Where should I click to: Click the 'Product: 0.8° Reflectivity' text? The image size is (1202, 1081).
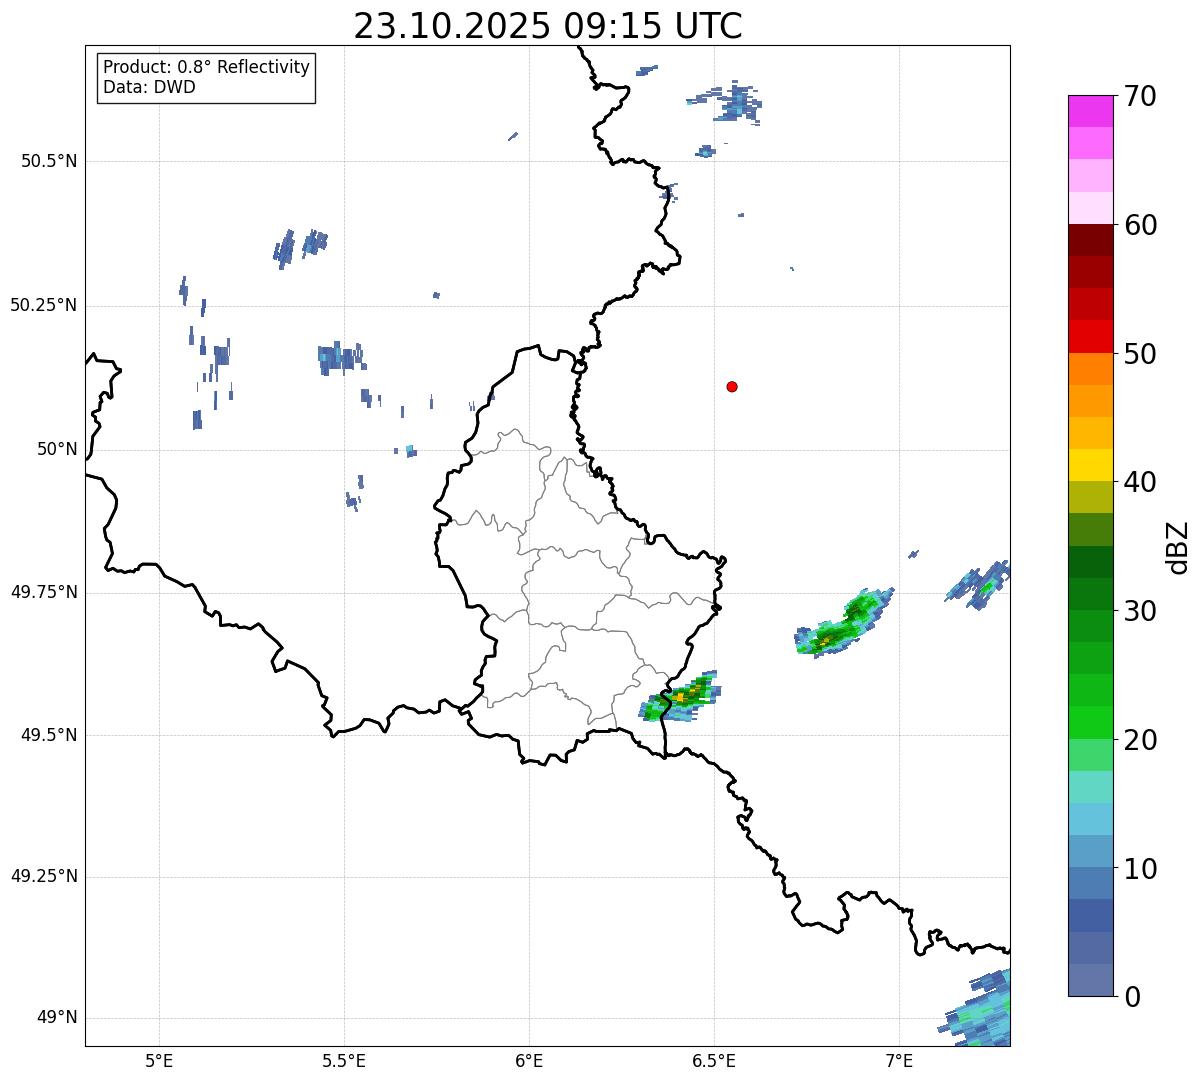click(x=207, y=67)
